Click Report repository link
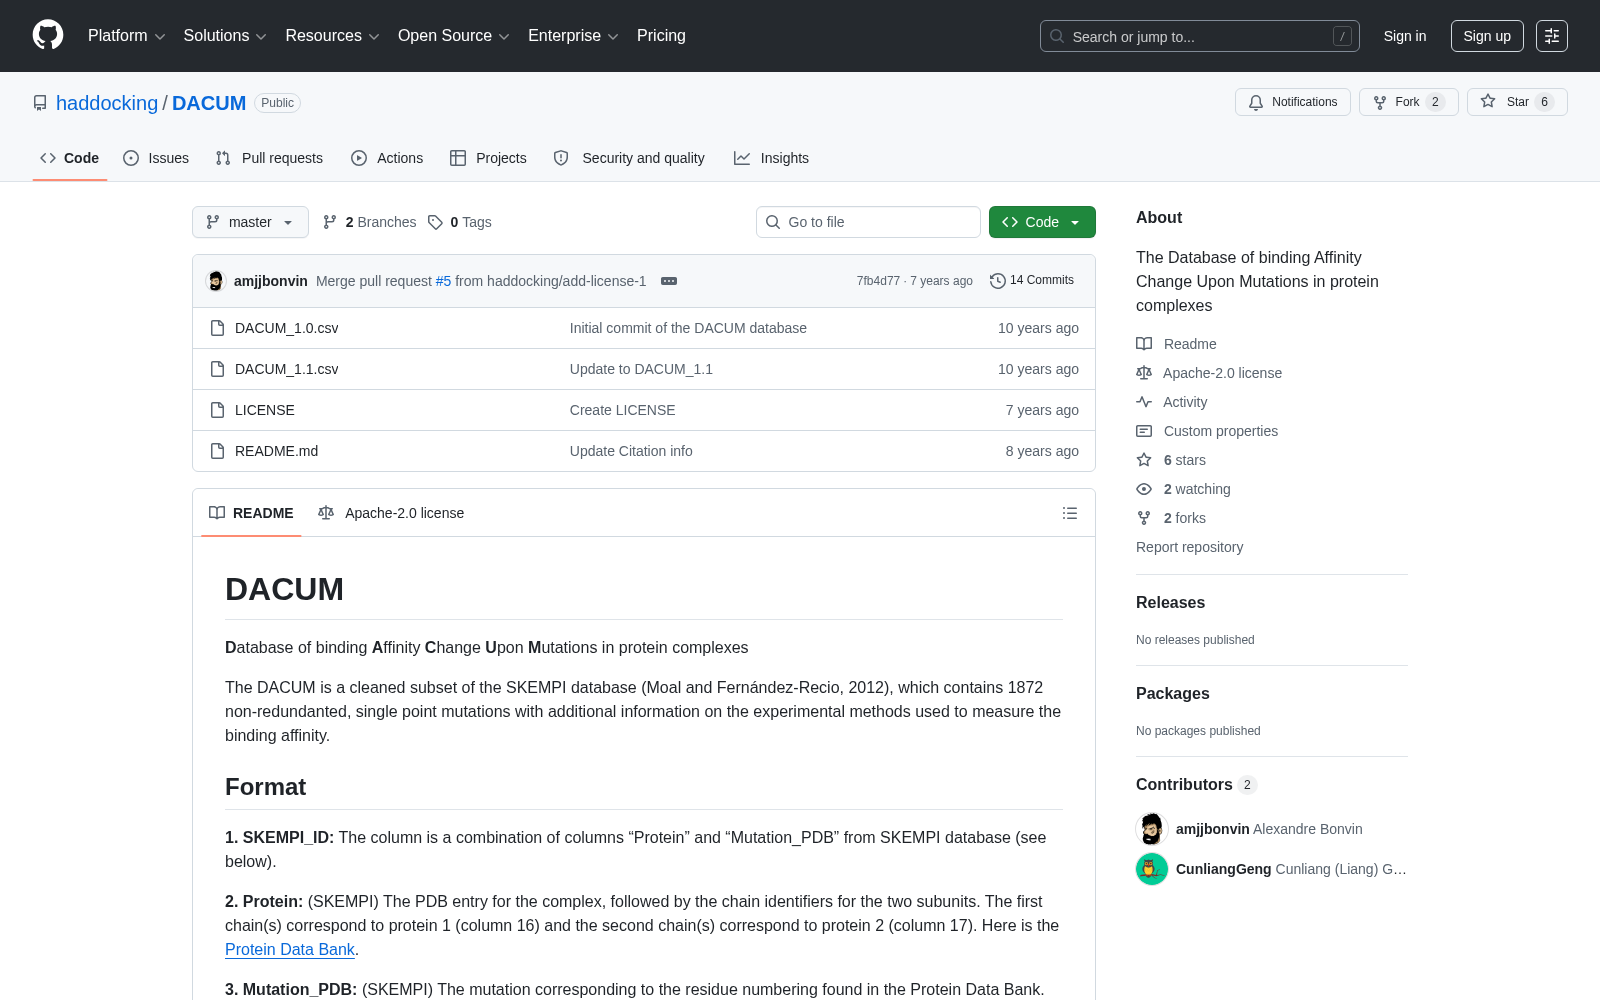1600x1000 pixels. [1190, 547]
